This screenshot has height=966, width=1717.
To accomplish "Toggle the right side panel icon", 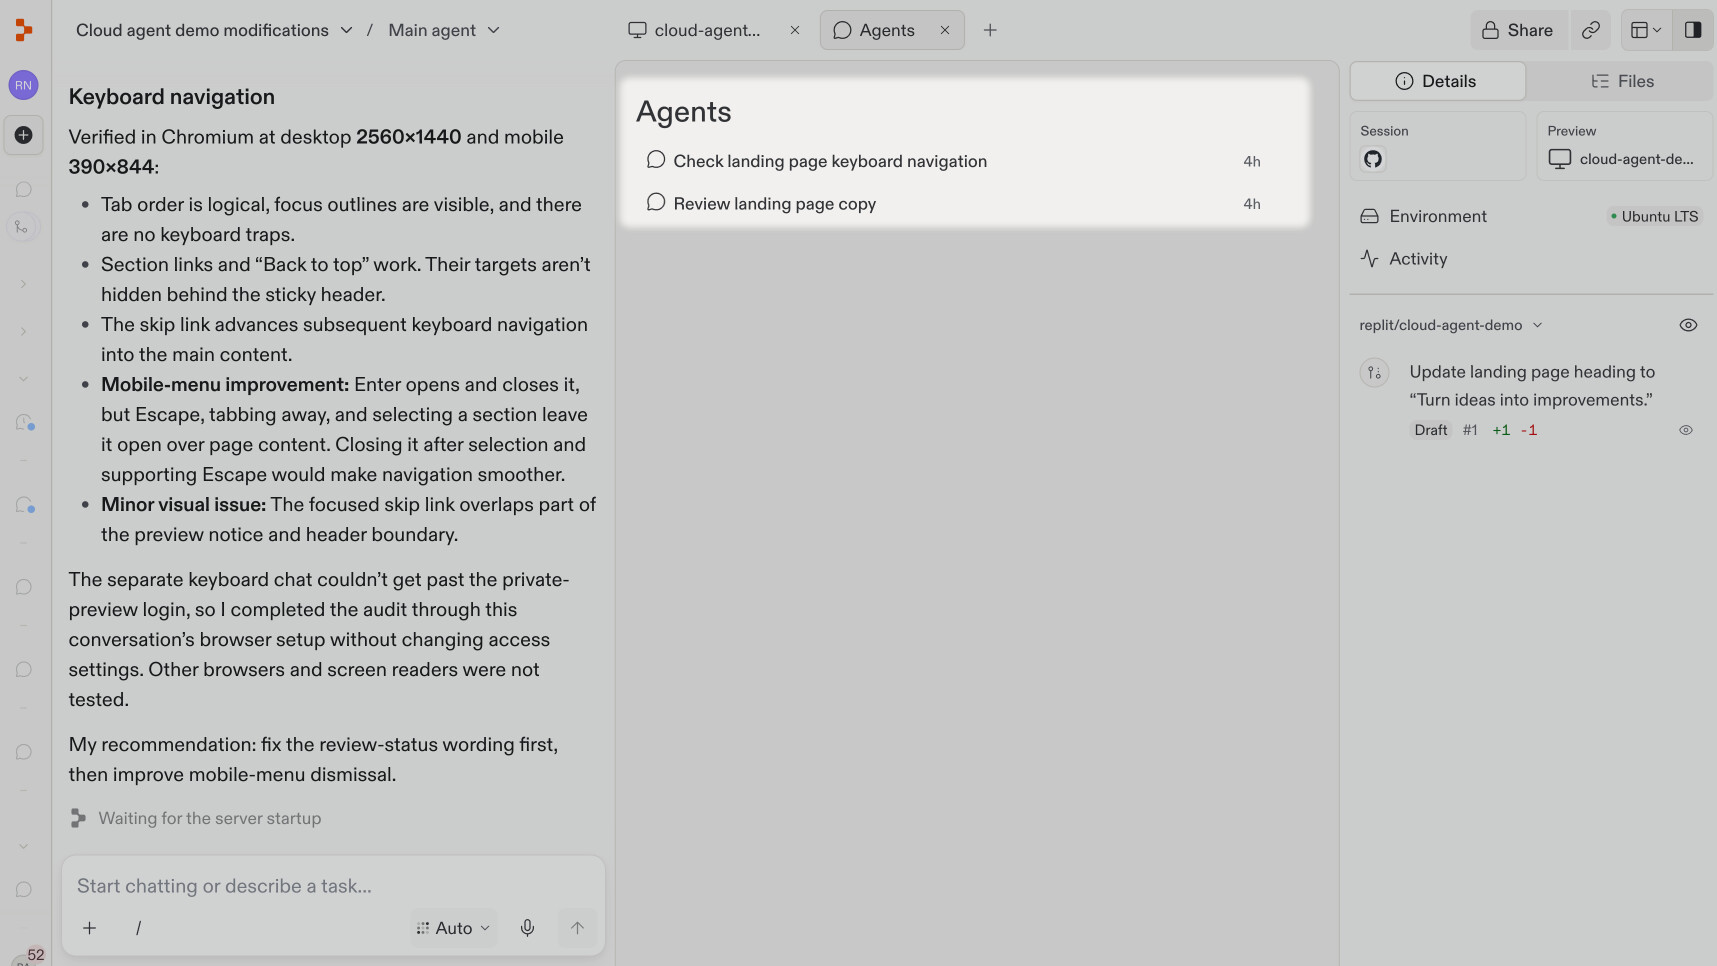I will pyautogui.click(x=1692, y=30).
